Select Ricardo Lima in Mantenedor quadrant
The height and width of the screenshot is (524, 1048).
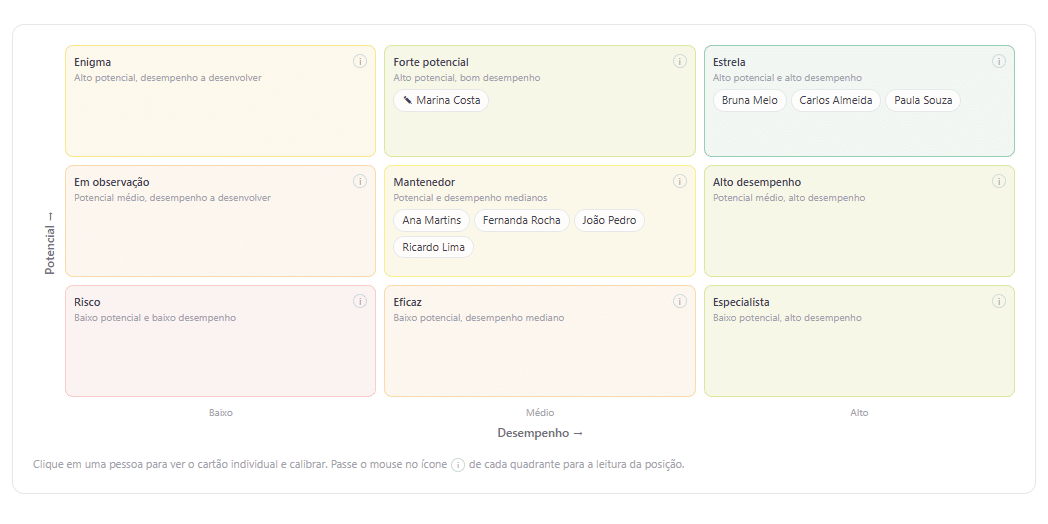pos(434,247)
